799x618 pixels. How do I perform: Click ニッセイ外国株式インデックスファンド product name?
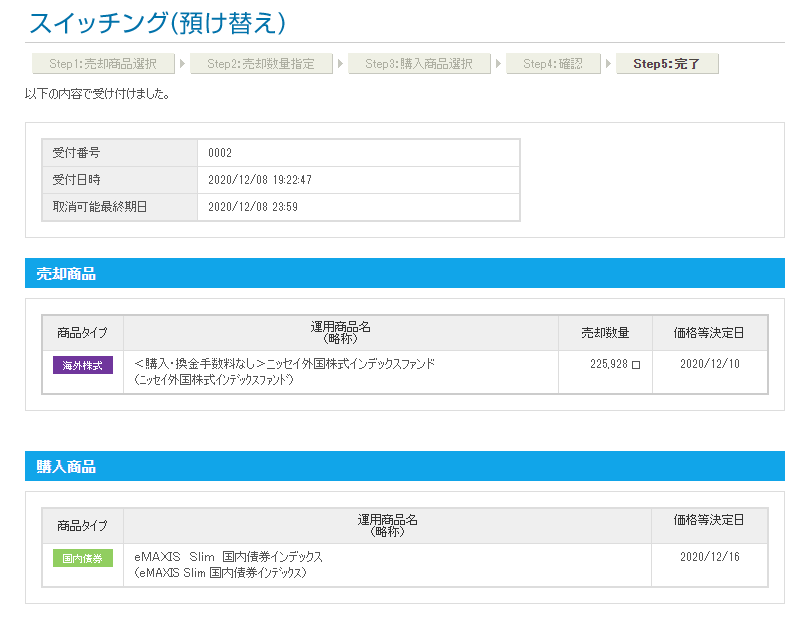285,364
